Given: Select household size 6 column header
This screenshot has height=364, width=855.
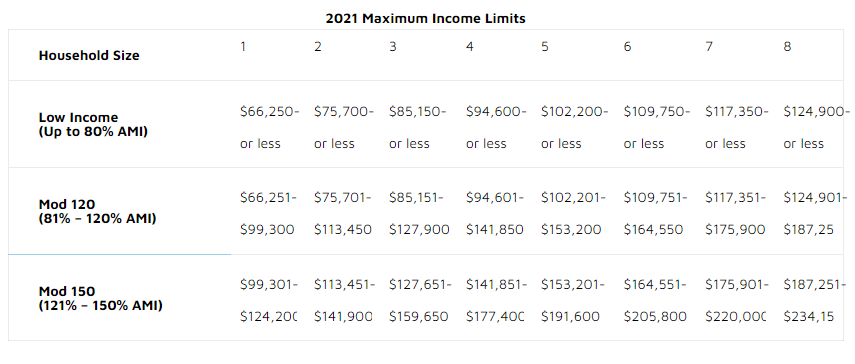Looking at the screenshot, I should coord(628,47).
